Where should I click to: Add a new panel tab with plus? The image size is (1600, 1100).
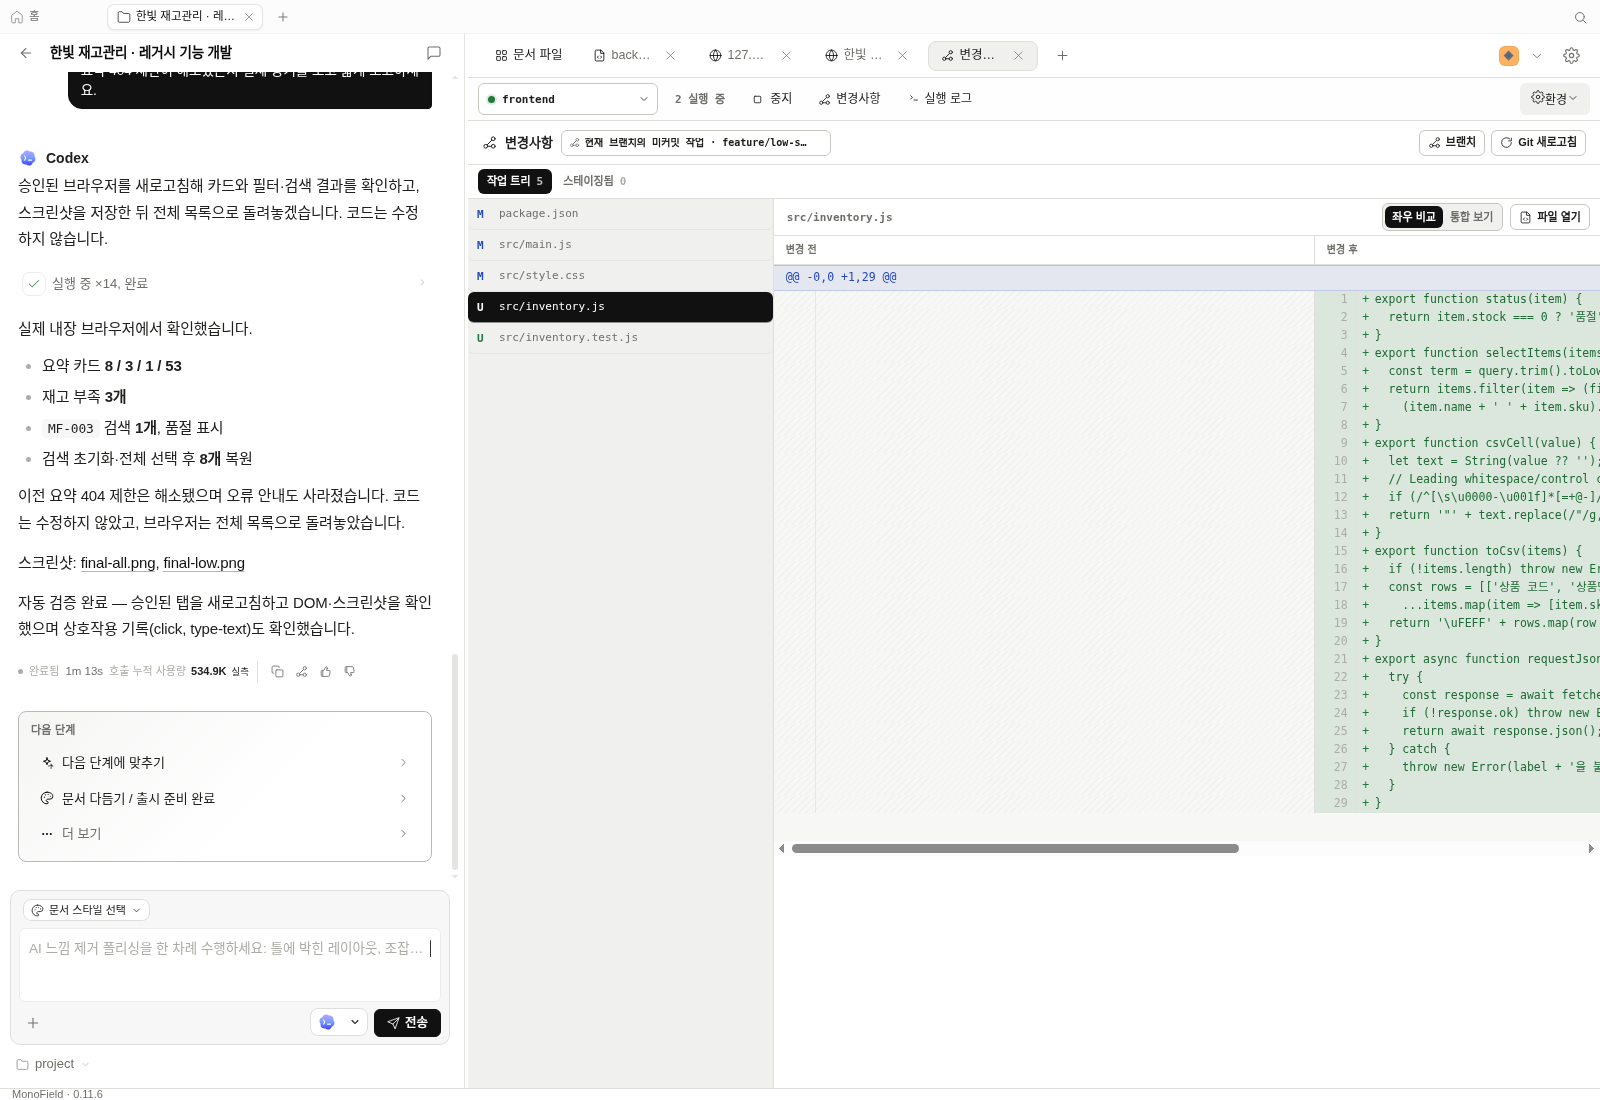[1062, 56]
